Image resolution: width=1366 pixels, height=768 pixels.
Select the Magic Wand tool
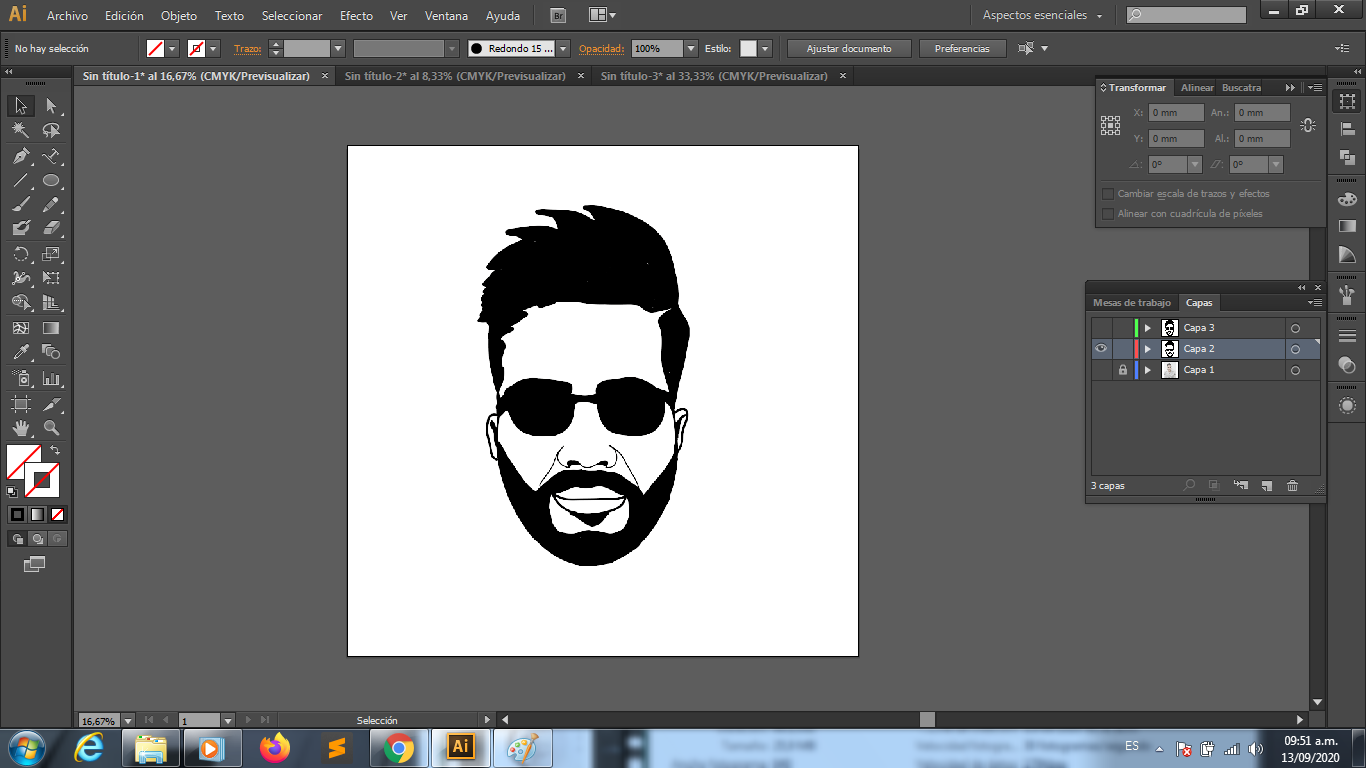(21, 130)
